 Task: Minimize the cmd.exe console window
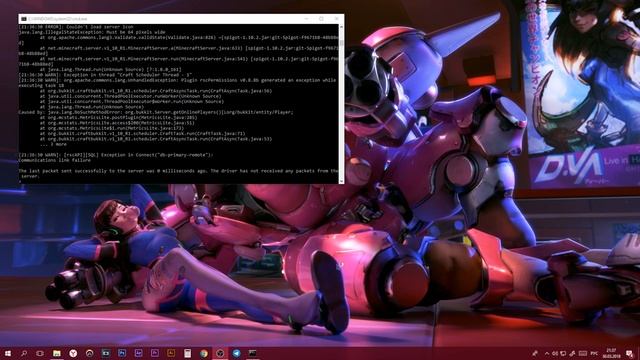pyautogui.click(x=307, y=19)
